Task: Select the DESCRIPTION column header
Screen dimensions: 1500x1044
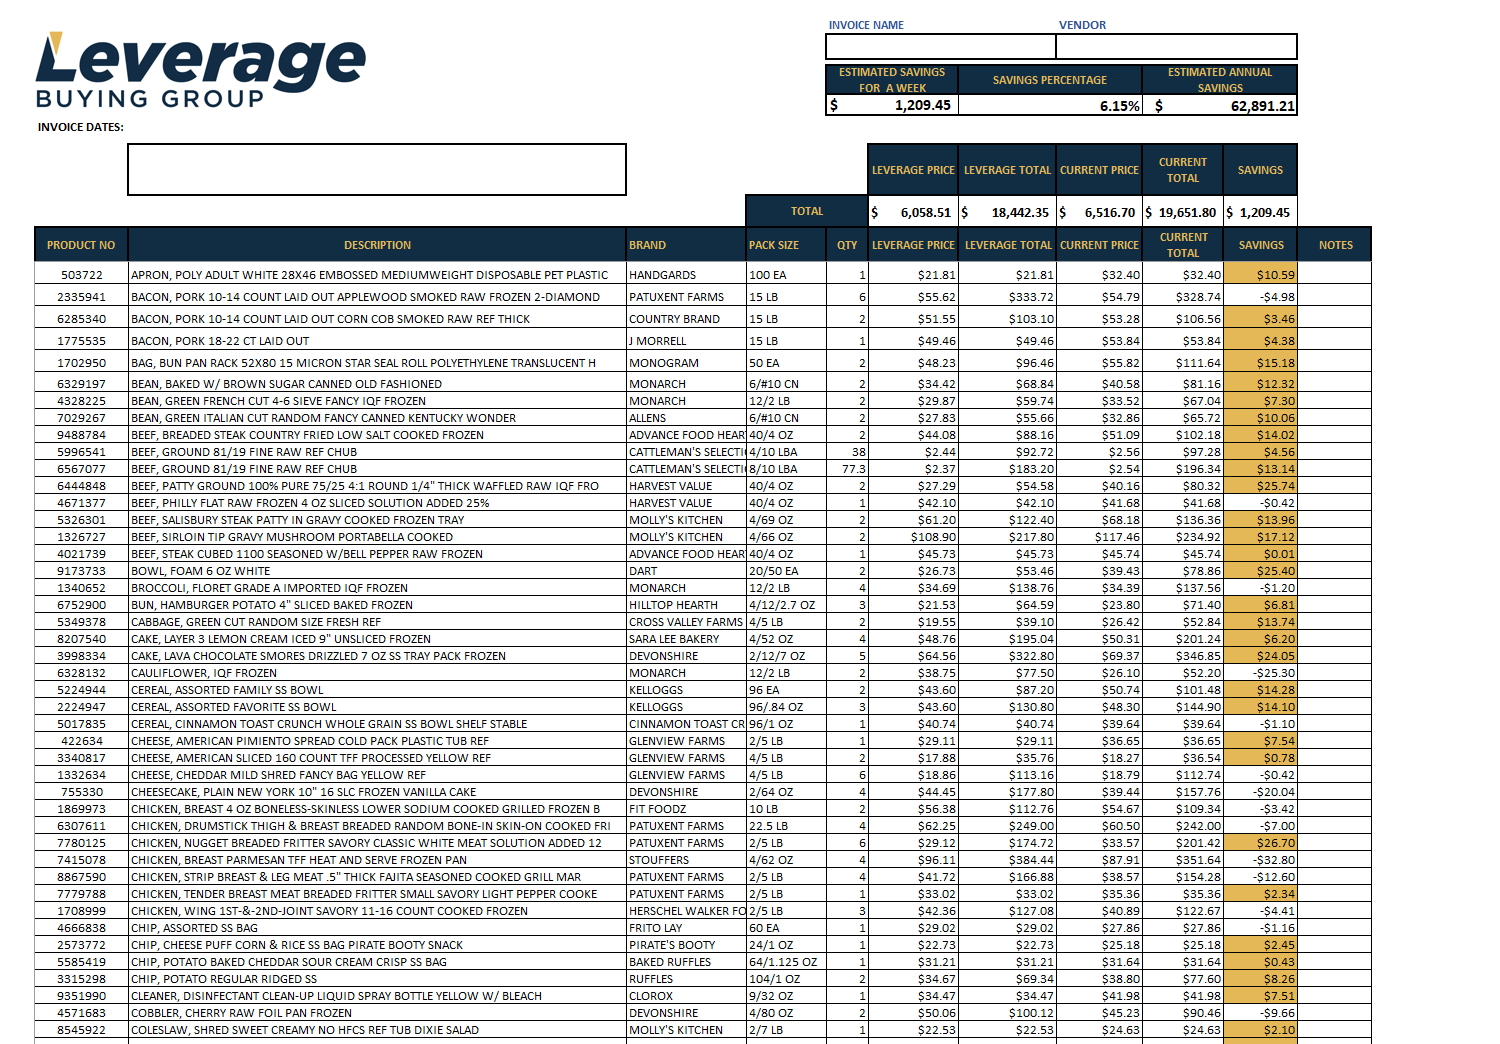Action: [x=377, y=245]
